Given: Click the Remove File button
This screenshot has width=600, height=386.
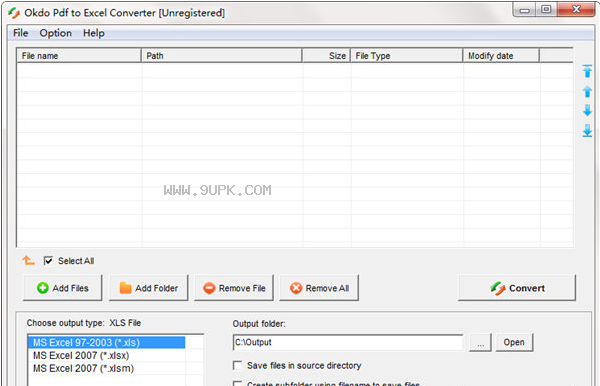Looking at the screenshot, I should tap(234, 288).
